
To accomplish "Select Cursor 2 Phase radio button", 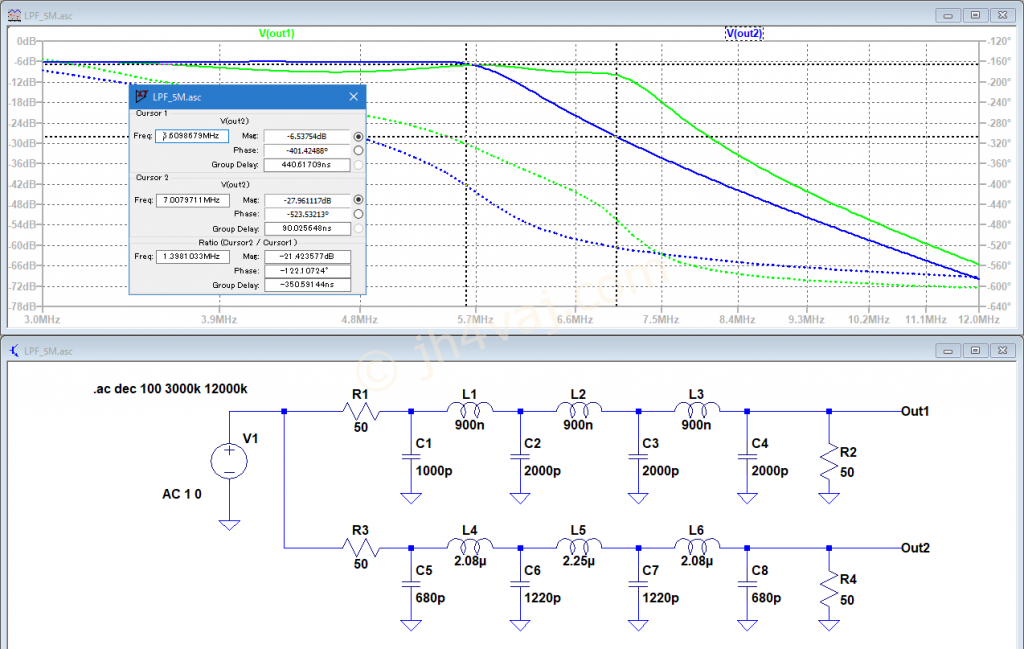I will 359,214.
